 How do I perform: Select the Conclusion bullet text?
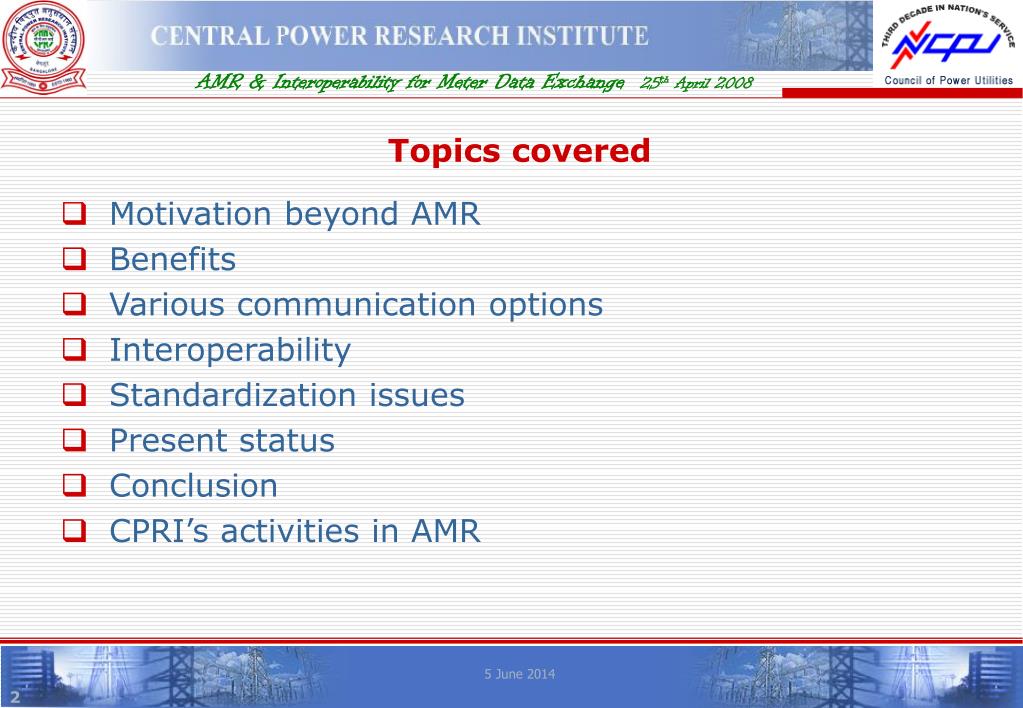(x=194, y=486)
